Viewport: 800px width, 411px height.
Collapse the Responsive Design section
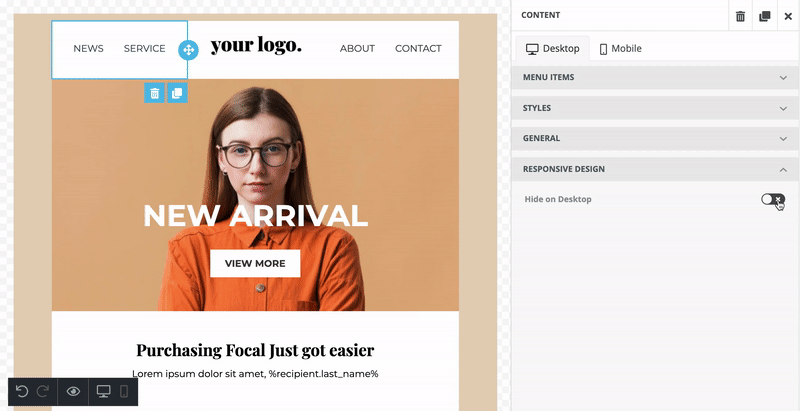click(655, 169)
